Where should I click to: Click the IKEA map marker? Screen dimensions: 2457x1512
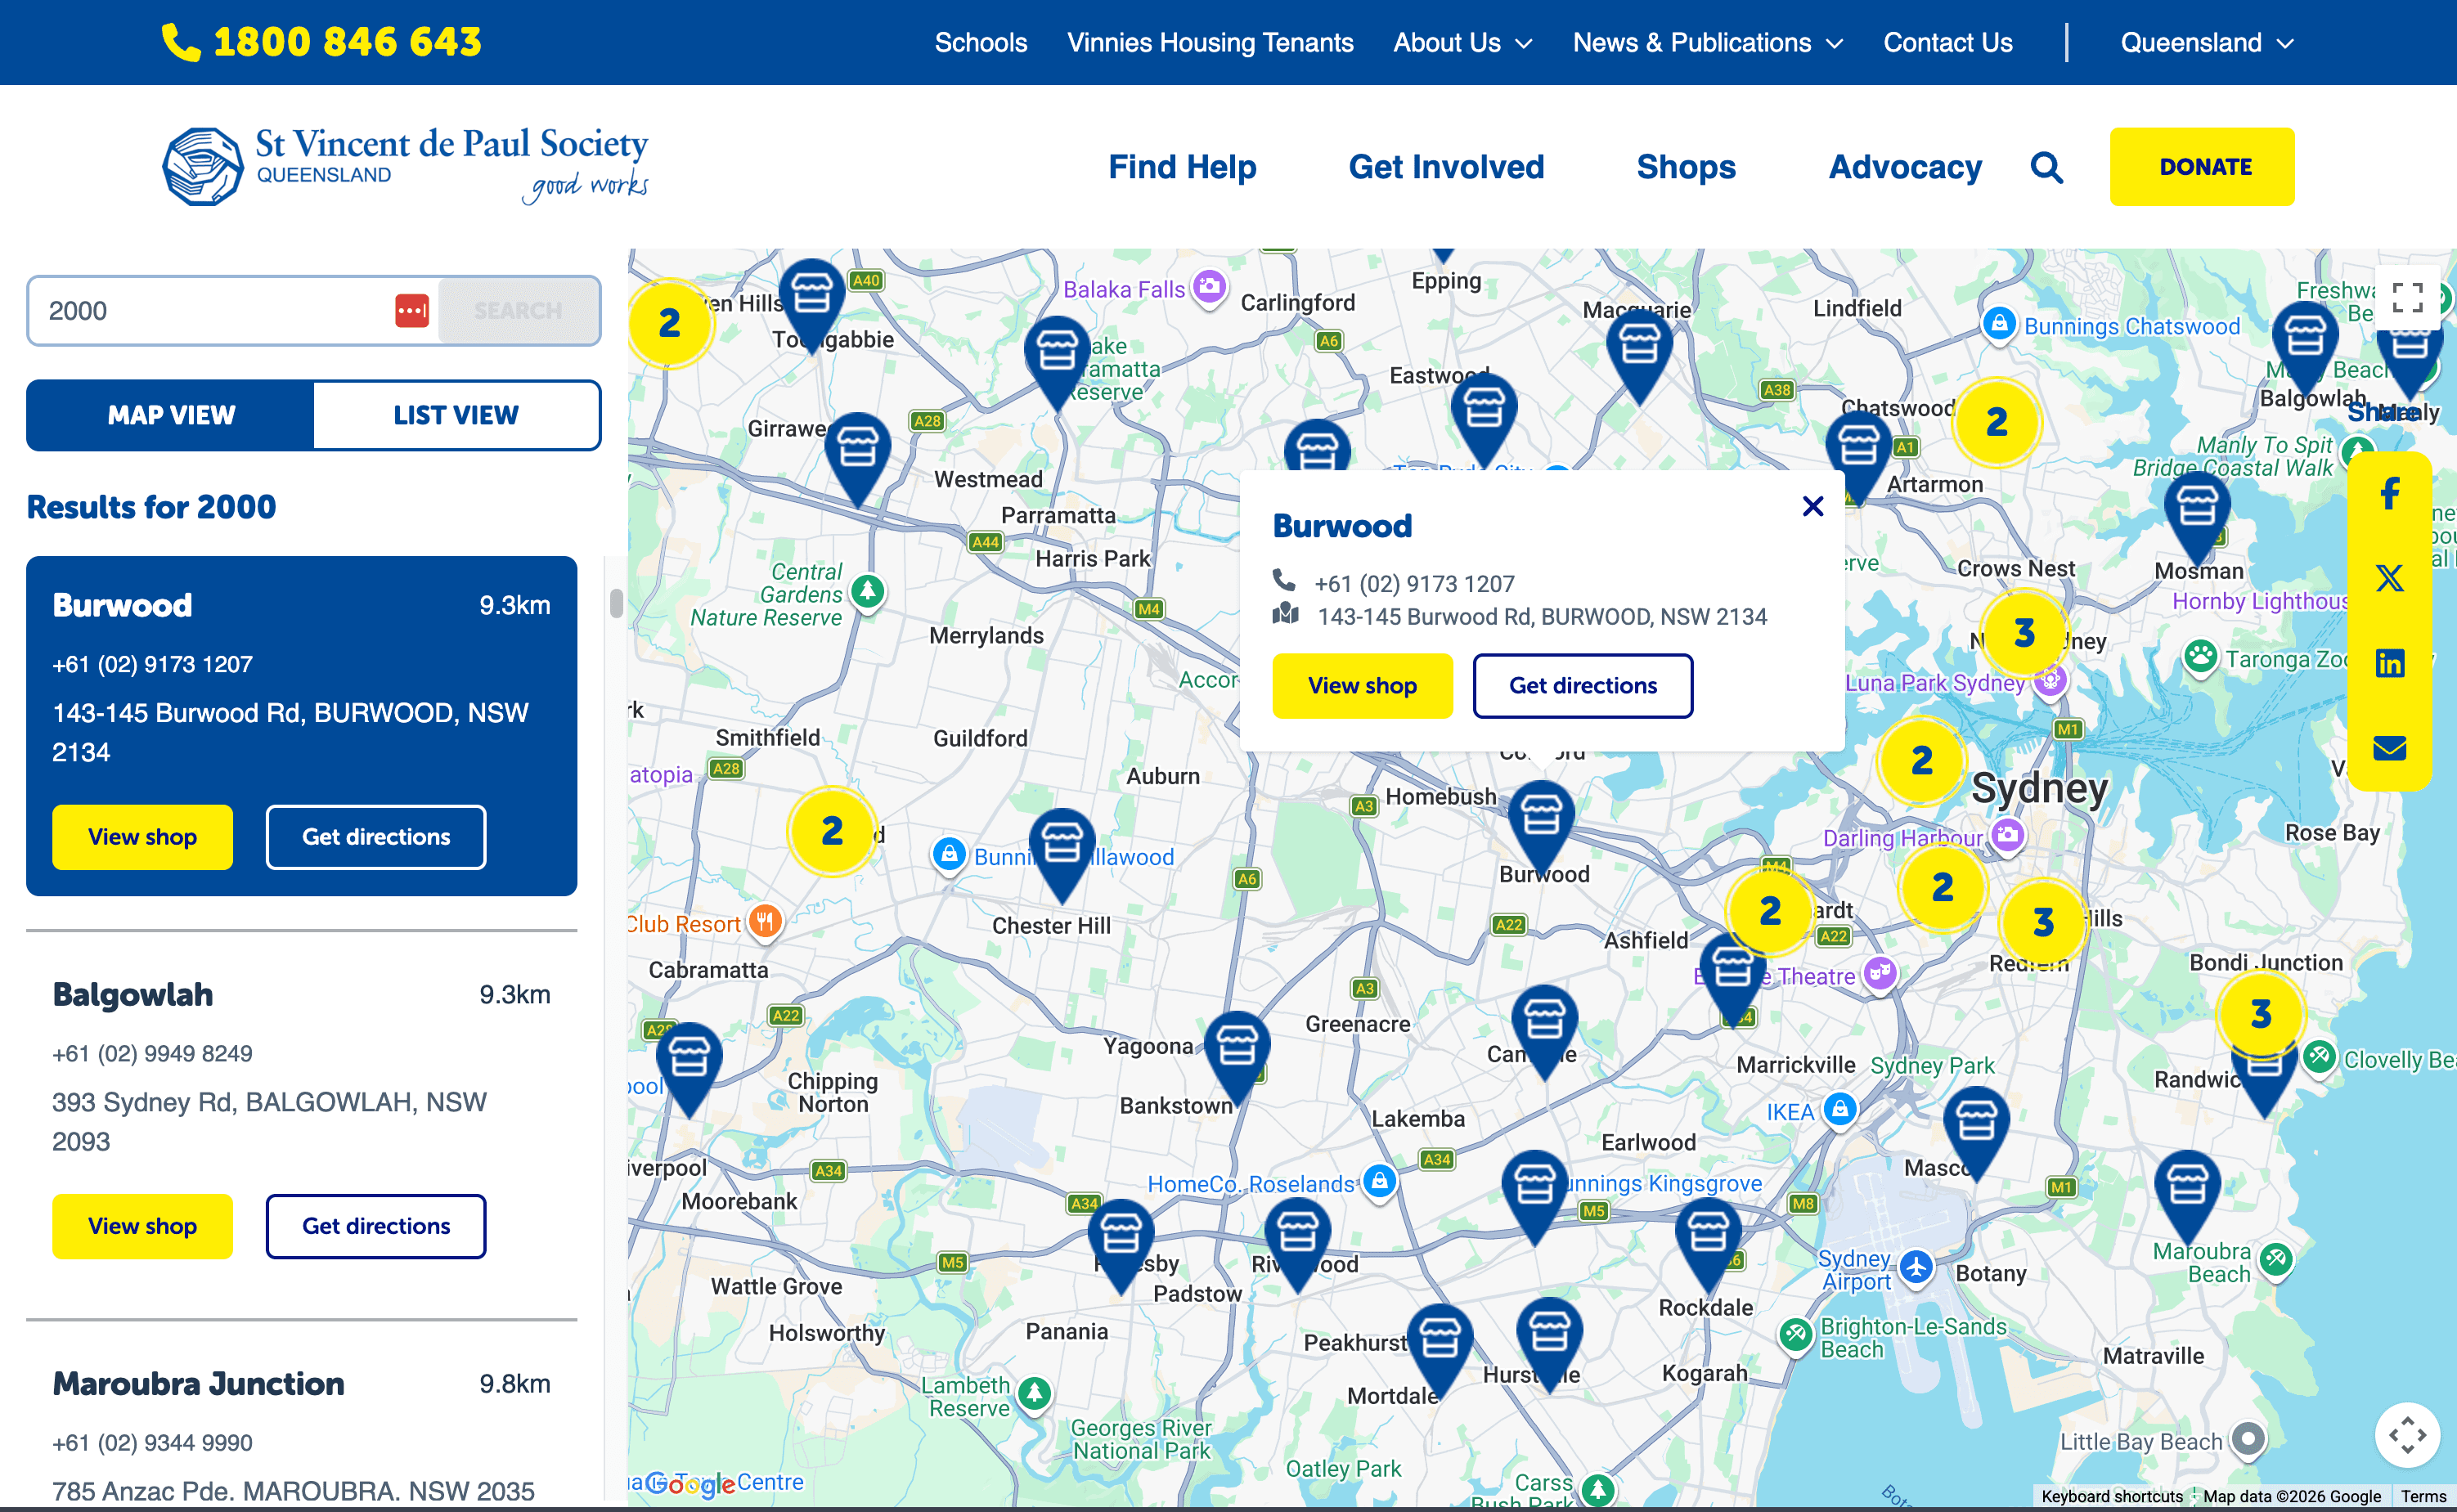[1839, 1109]
